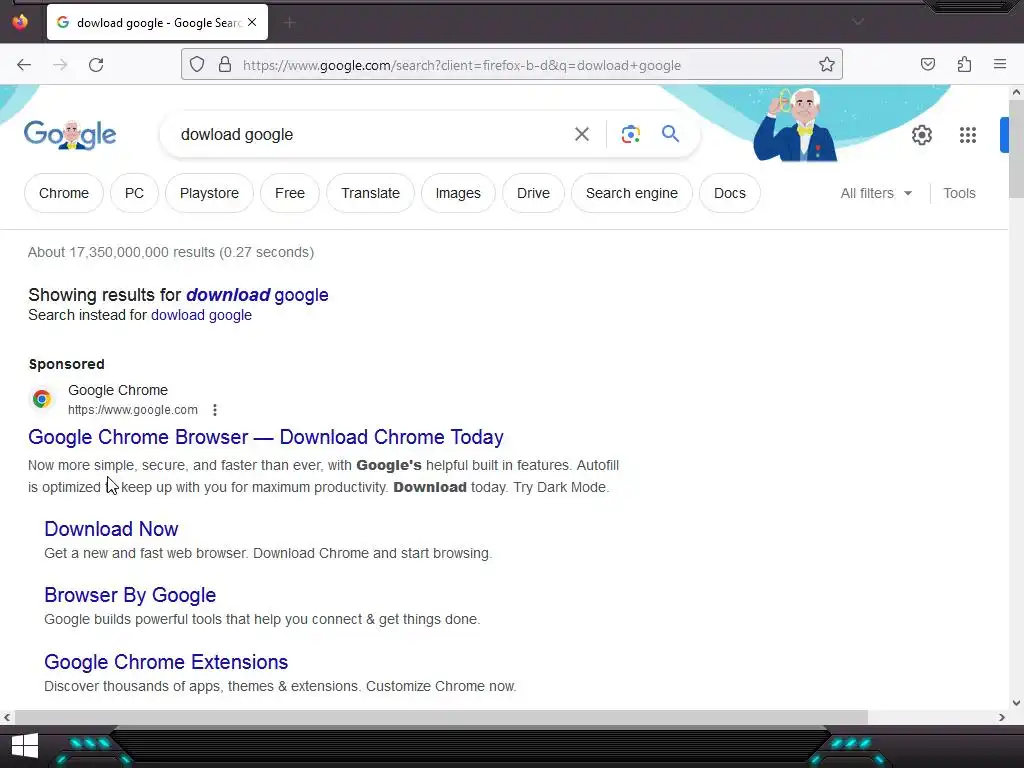Submit the search with the magnifier icon
1024x768 pixels.
tap(671, 134)
